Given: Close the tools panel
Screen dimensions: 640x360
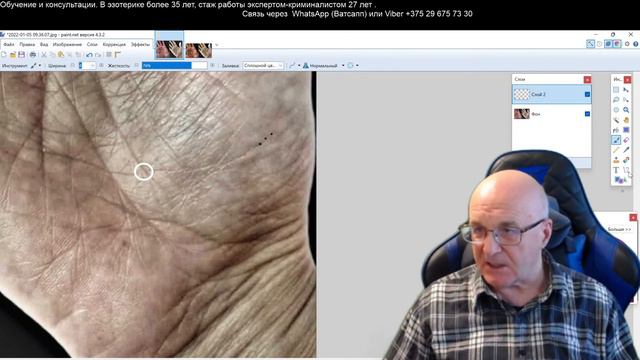Looking at the screenshot, I should pyautogui.click(x=627, y=80).
